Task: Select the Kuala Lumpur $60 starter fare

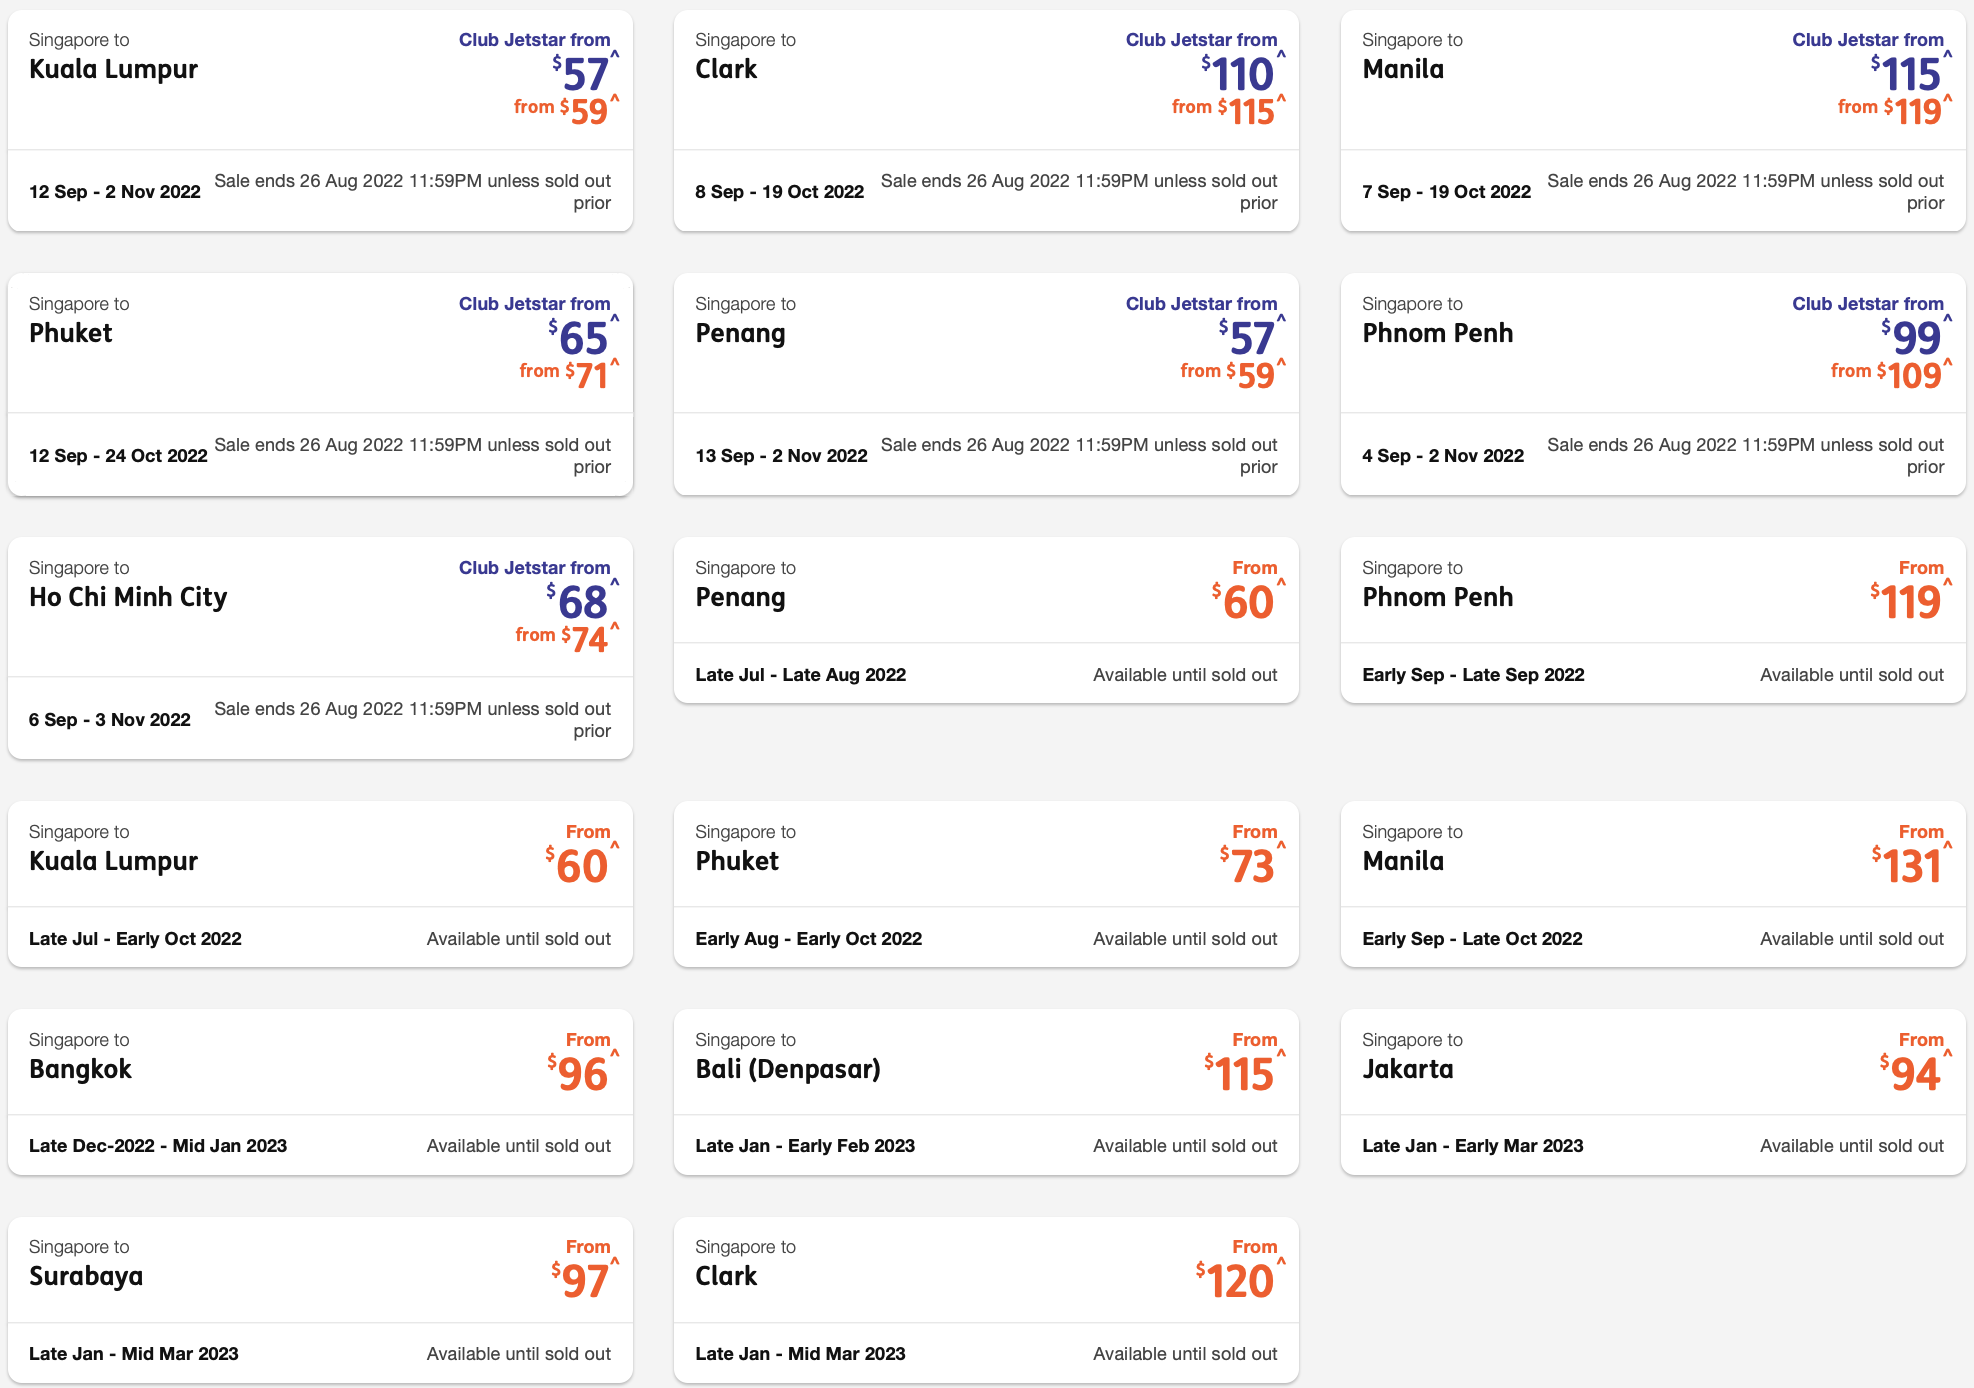Action: click(320, 885)
